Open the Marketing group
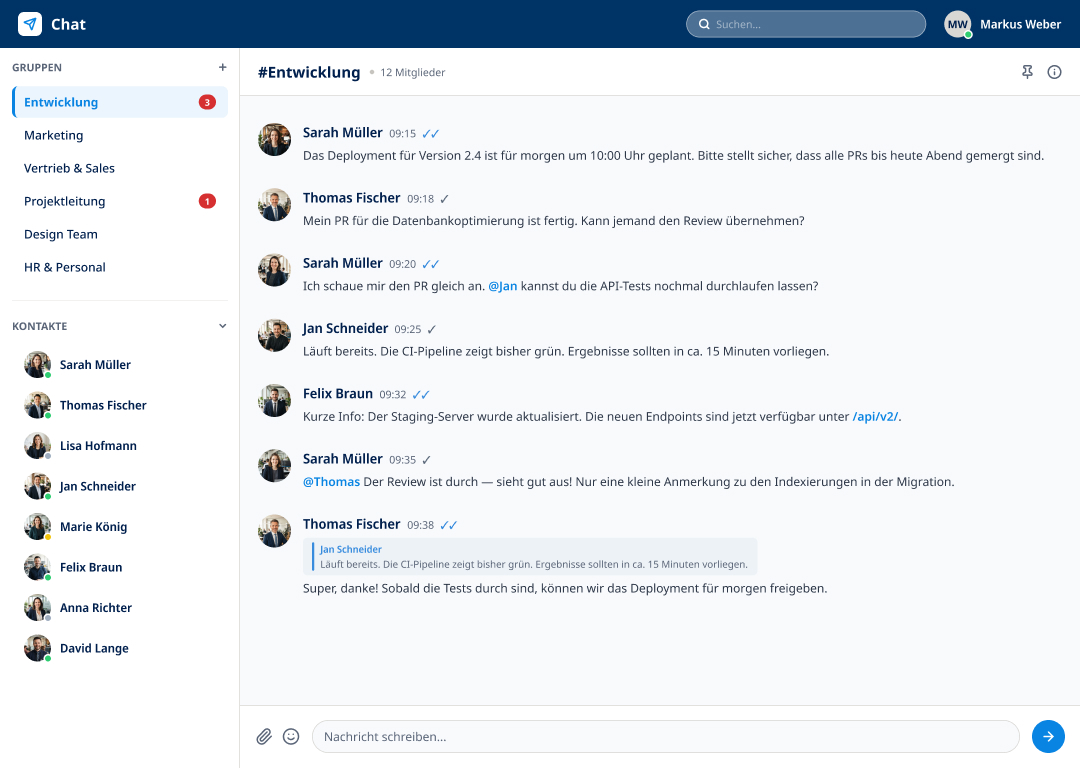The image size is (1080, 768). pyautogui.click(x=120, y=135)
